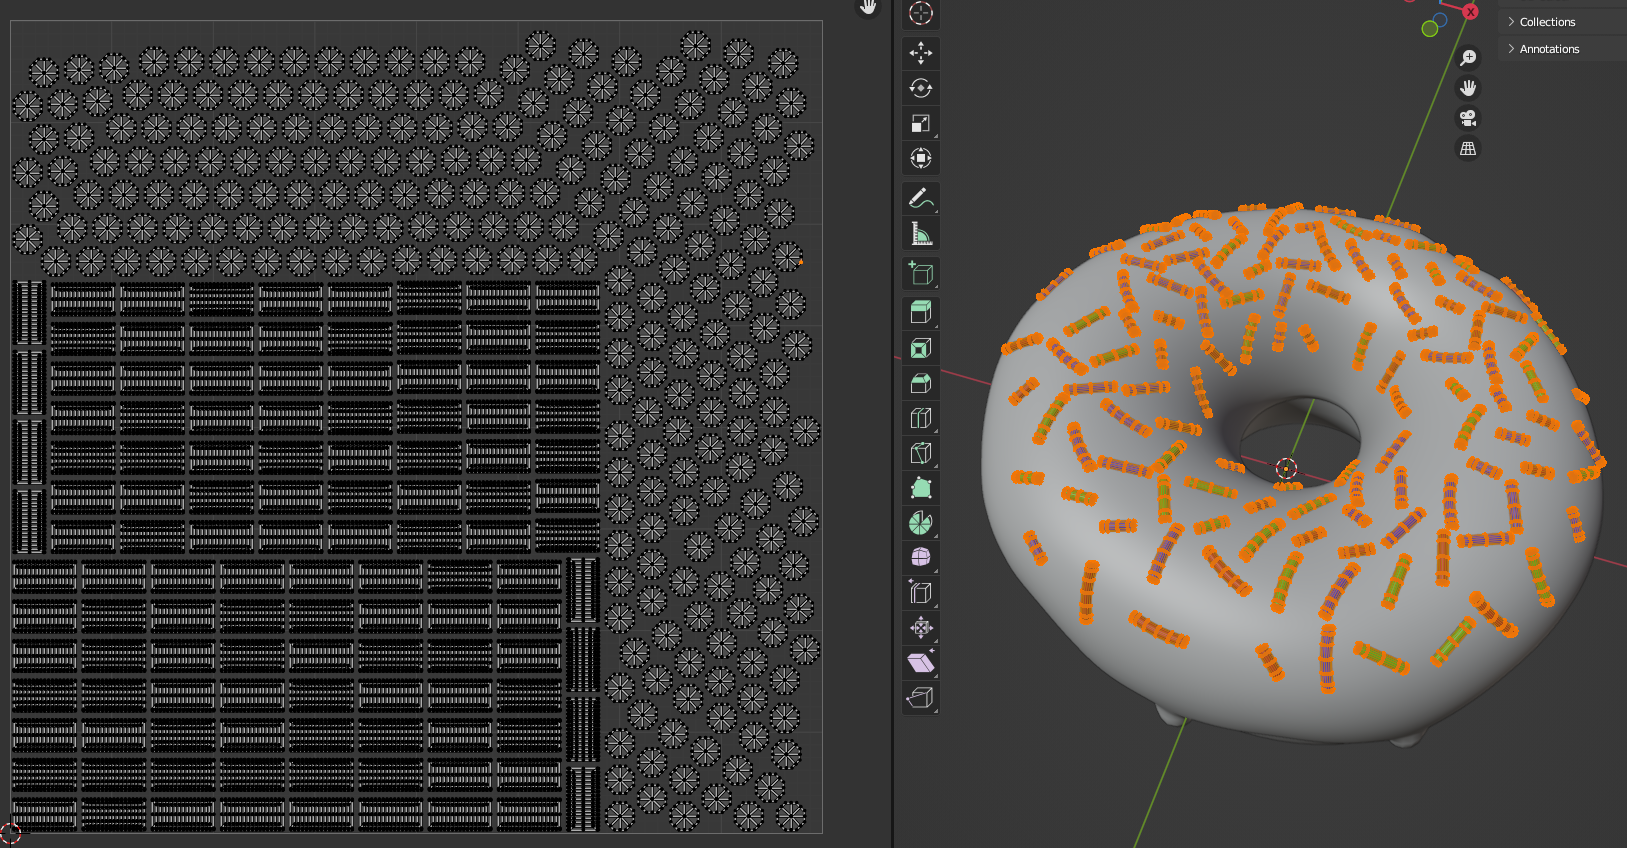1627x848 pixels.
Task: Select the Inset Faces tool
Action: click(x=920, y=348)
